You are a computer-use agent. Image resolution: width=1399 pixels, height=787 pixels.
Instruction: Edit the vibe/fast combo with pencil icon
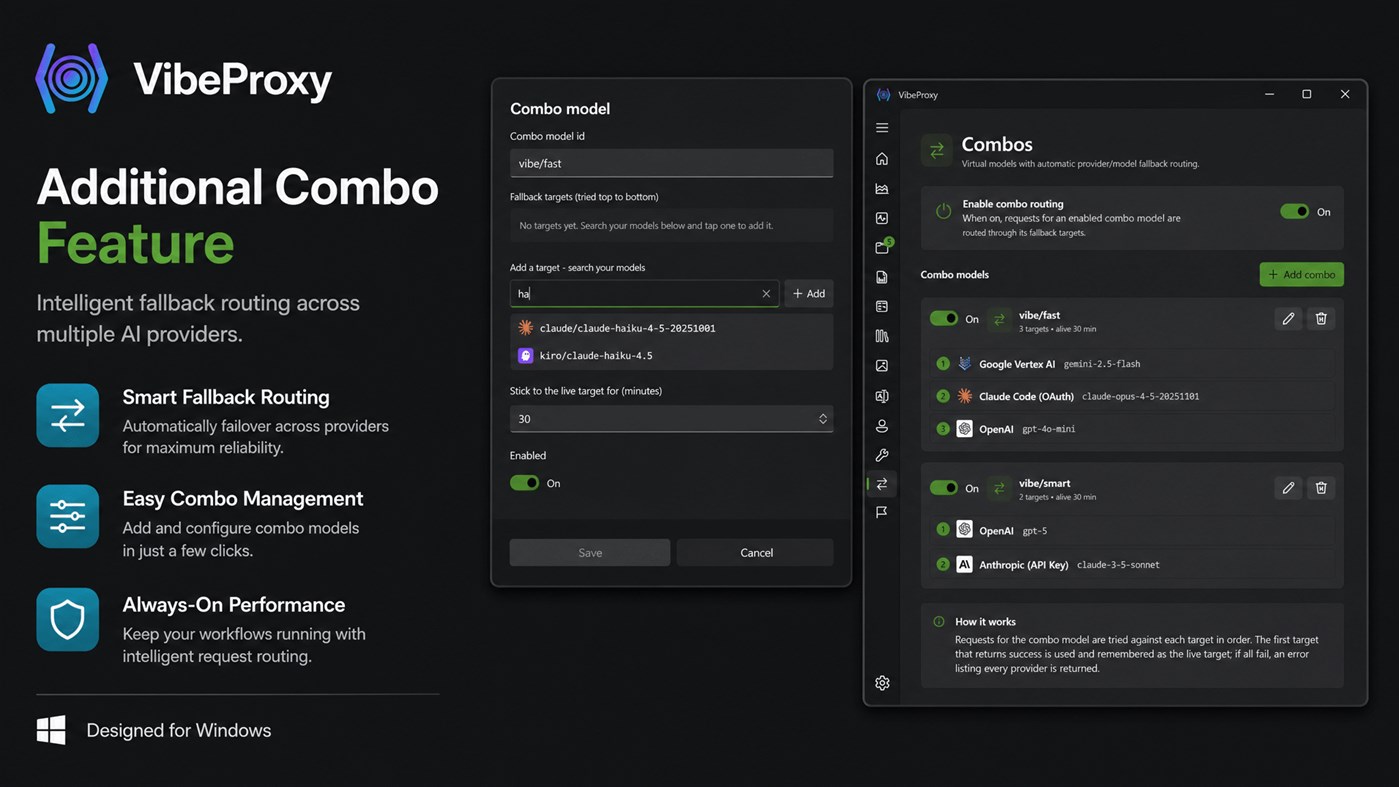(1288, 319)
